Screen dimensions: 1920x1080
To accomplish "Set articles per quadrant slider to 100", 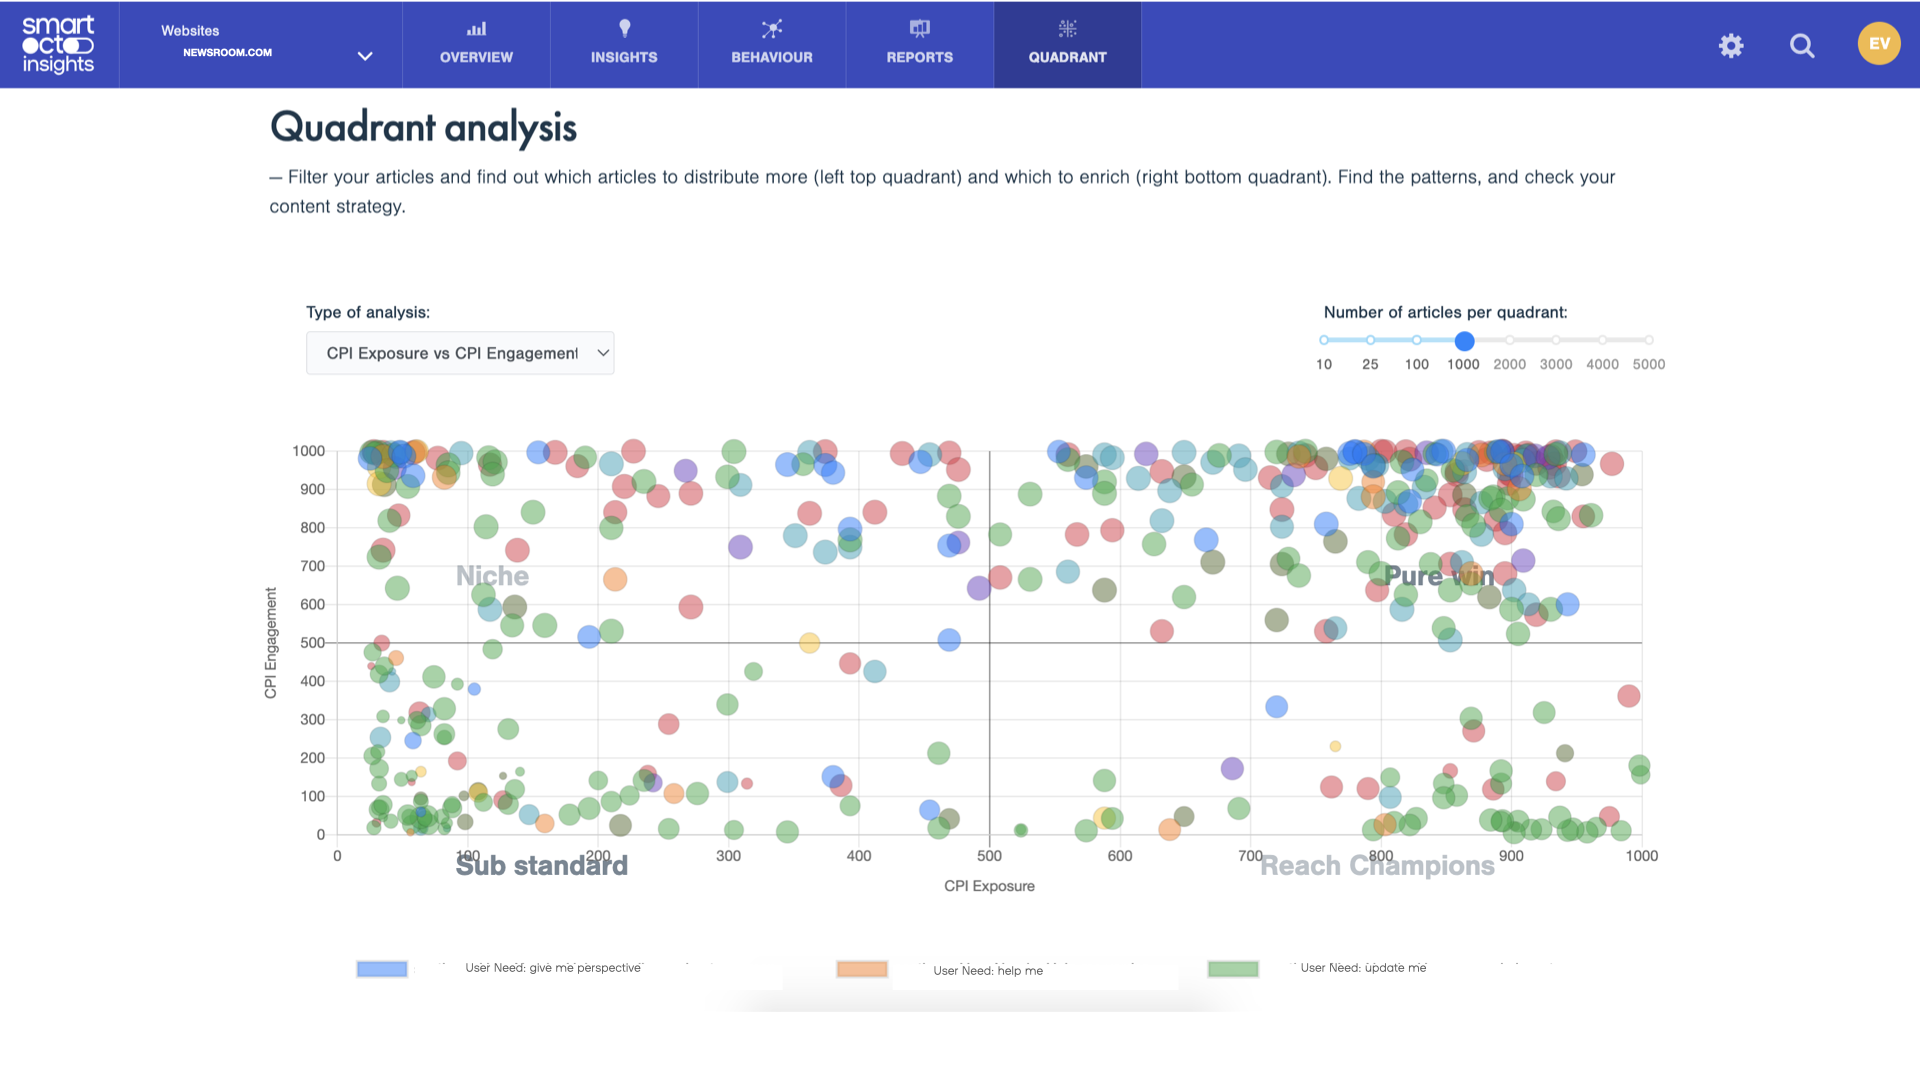I will pos(1416,341).
